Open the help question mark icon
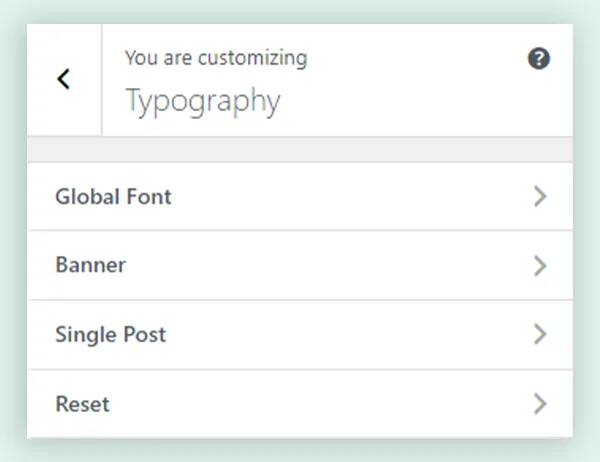Image resolution: width=600 pixels, height=462 pixels. [539, 59]
